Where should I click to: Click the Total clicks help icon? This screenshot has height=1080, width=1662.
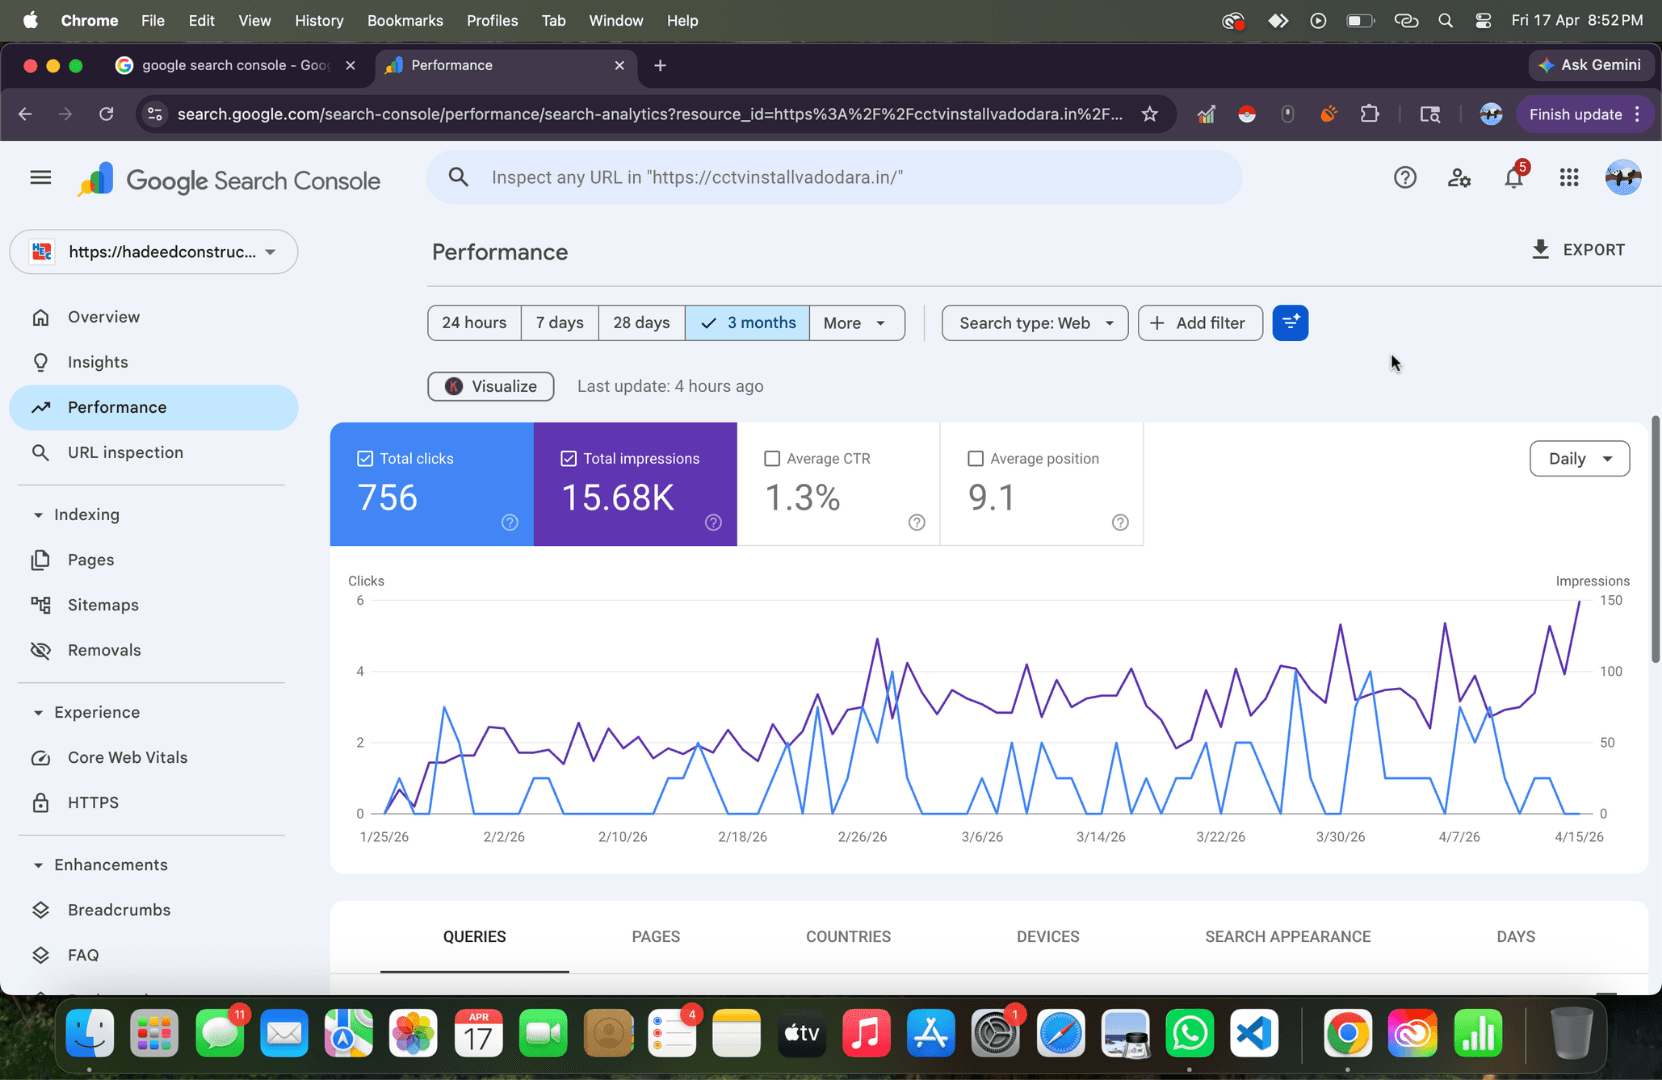click(510, 522)
